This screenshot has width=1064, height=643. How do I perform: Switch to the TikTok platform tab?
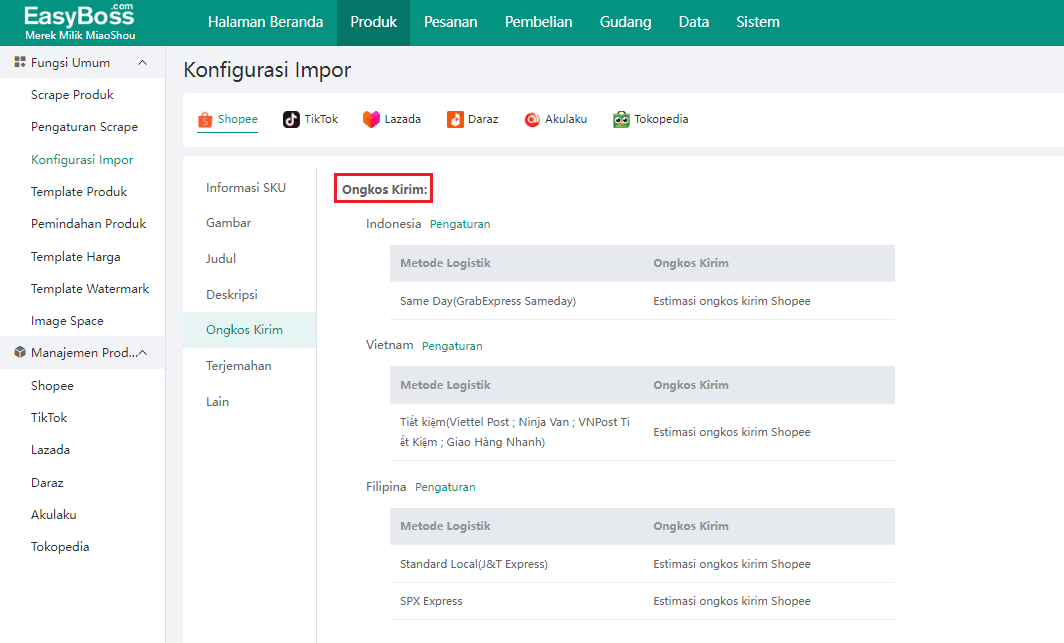pyautogui.click(x=310, y=119)
